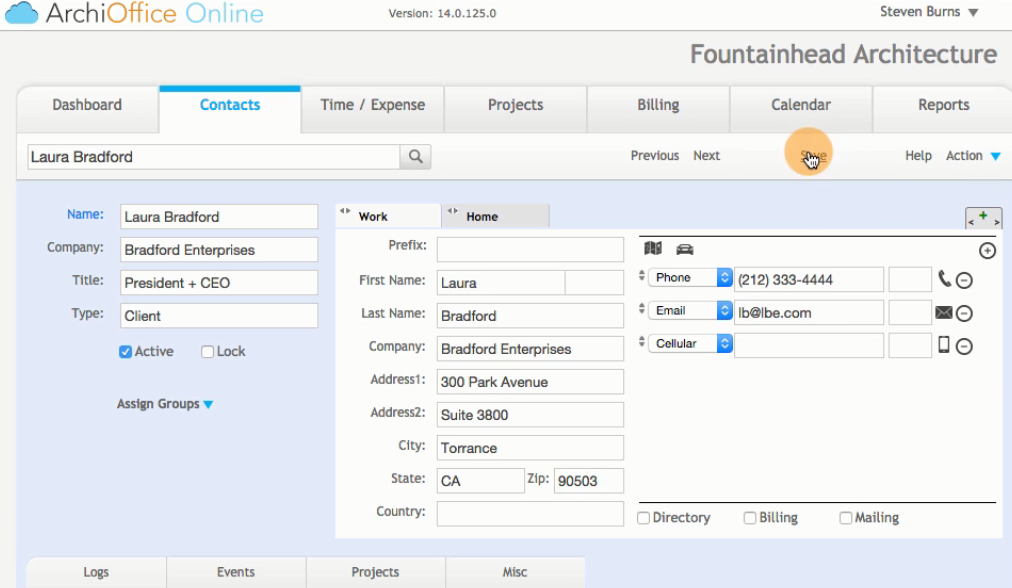
Task: Click the car directions icon
Action: click(685, 249)
